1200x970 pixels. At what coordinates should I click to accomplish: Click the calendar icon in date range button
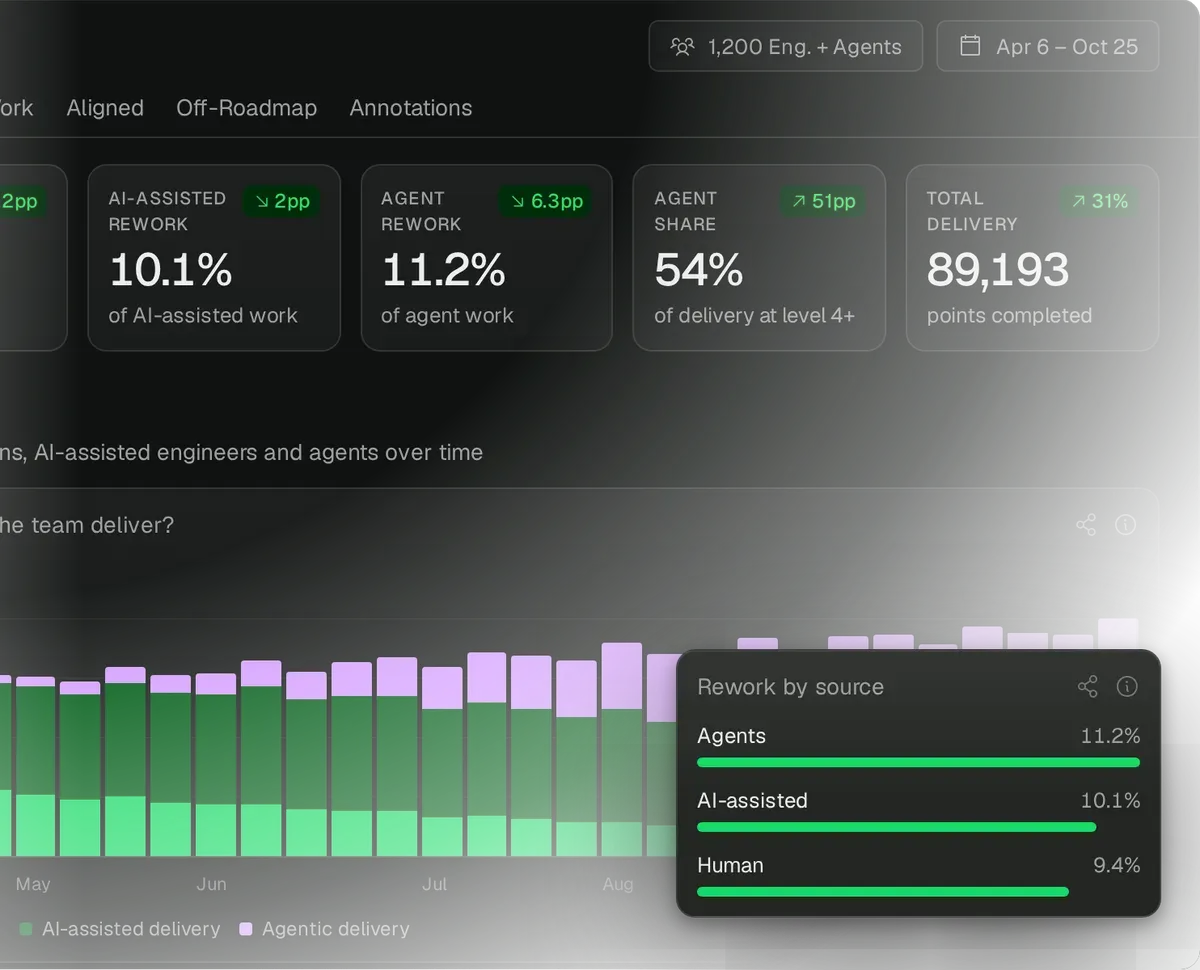tap(970, 46)
